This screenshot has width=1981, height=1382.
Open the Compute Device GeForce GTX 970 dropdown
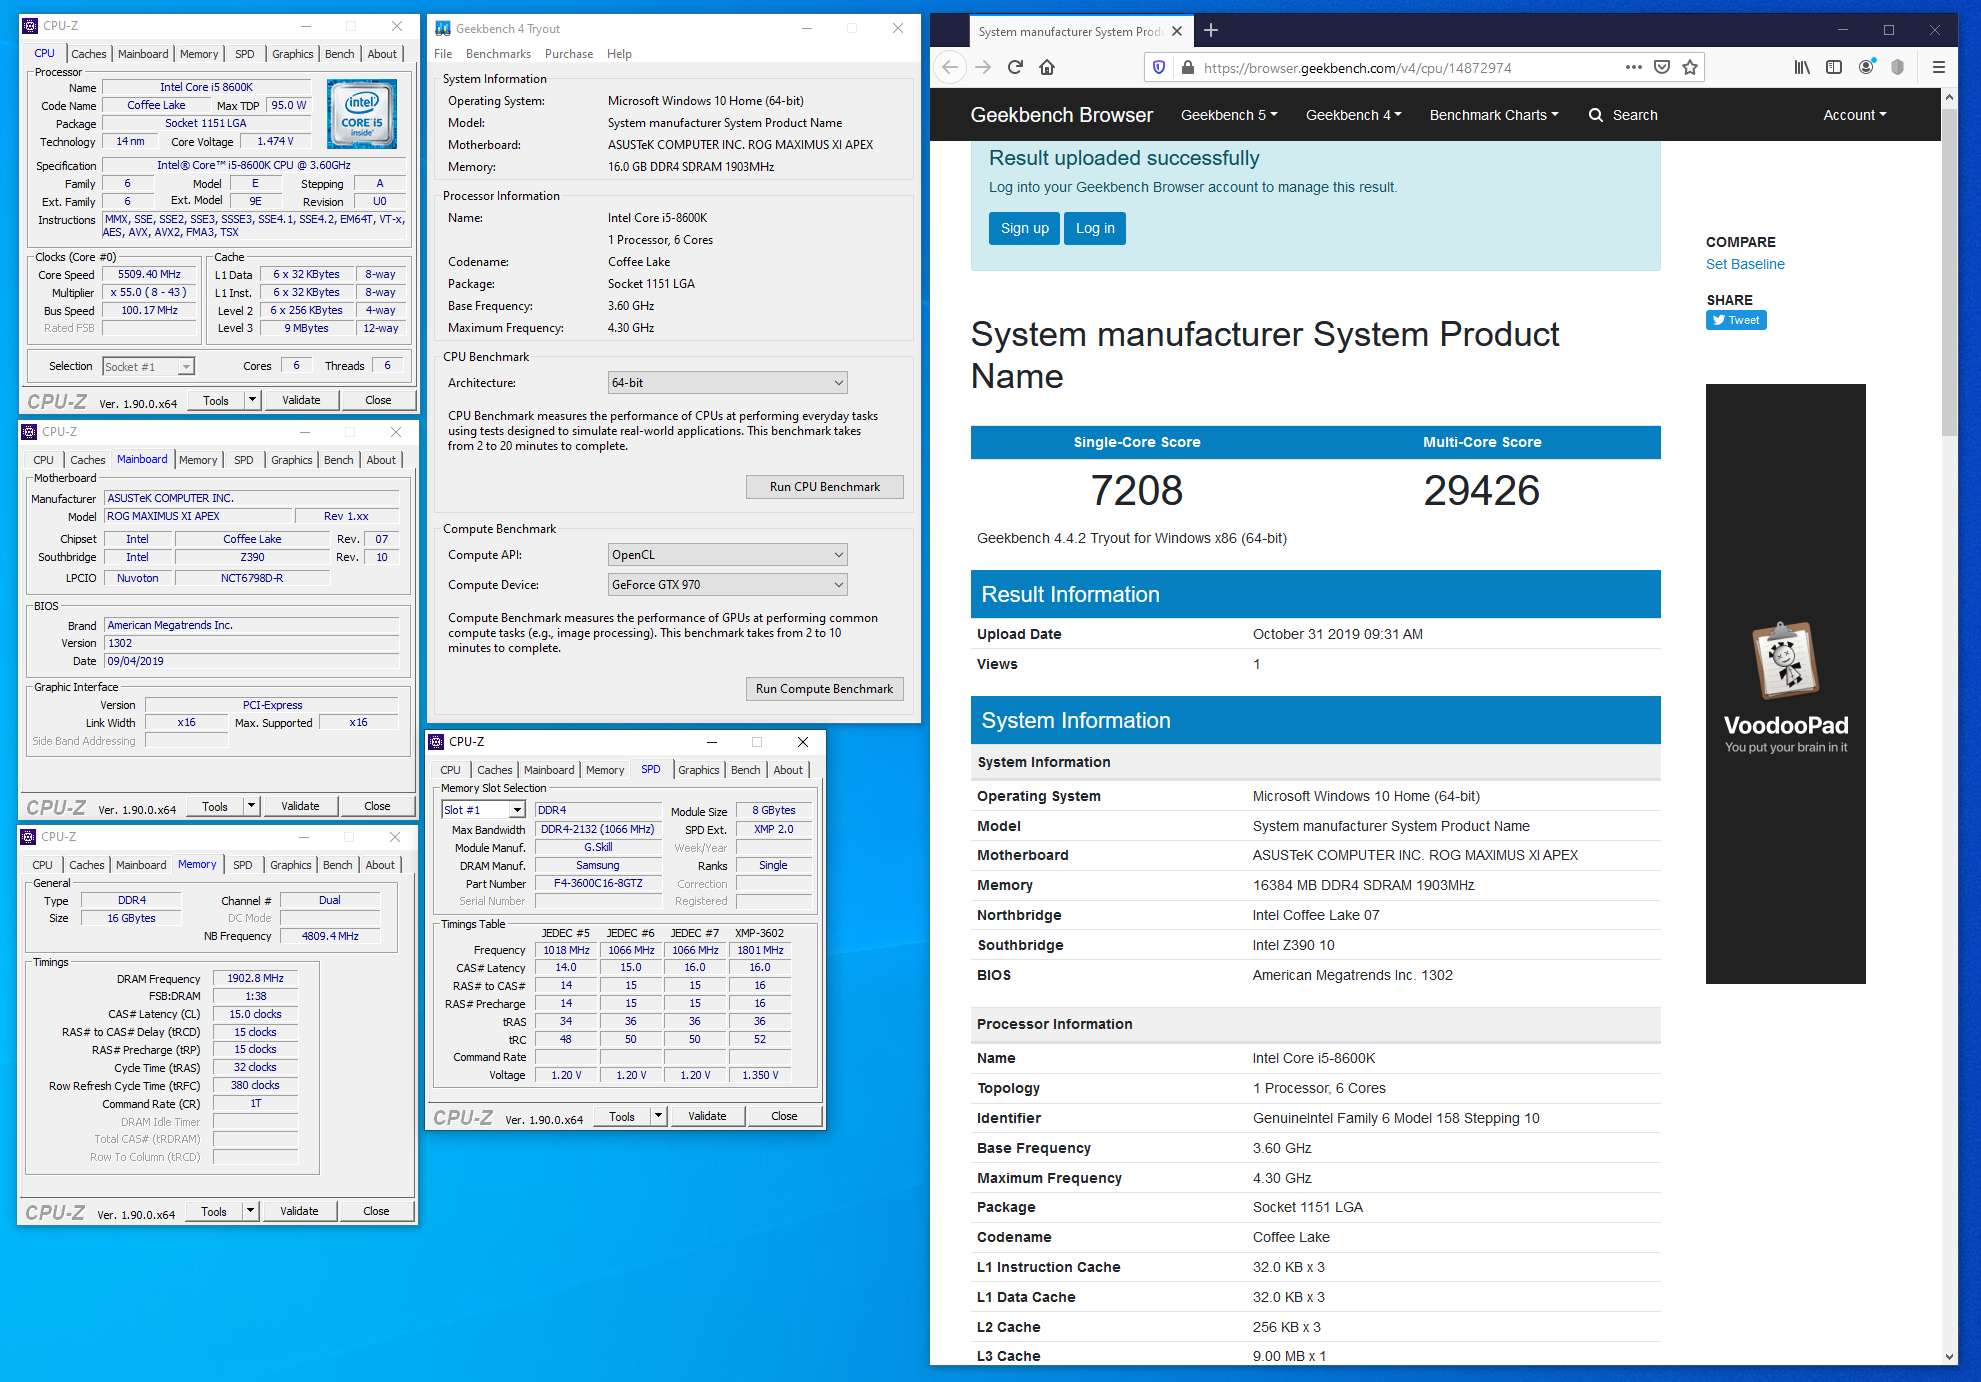click(728, 585)
